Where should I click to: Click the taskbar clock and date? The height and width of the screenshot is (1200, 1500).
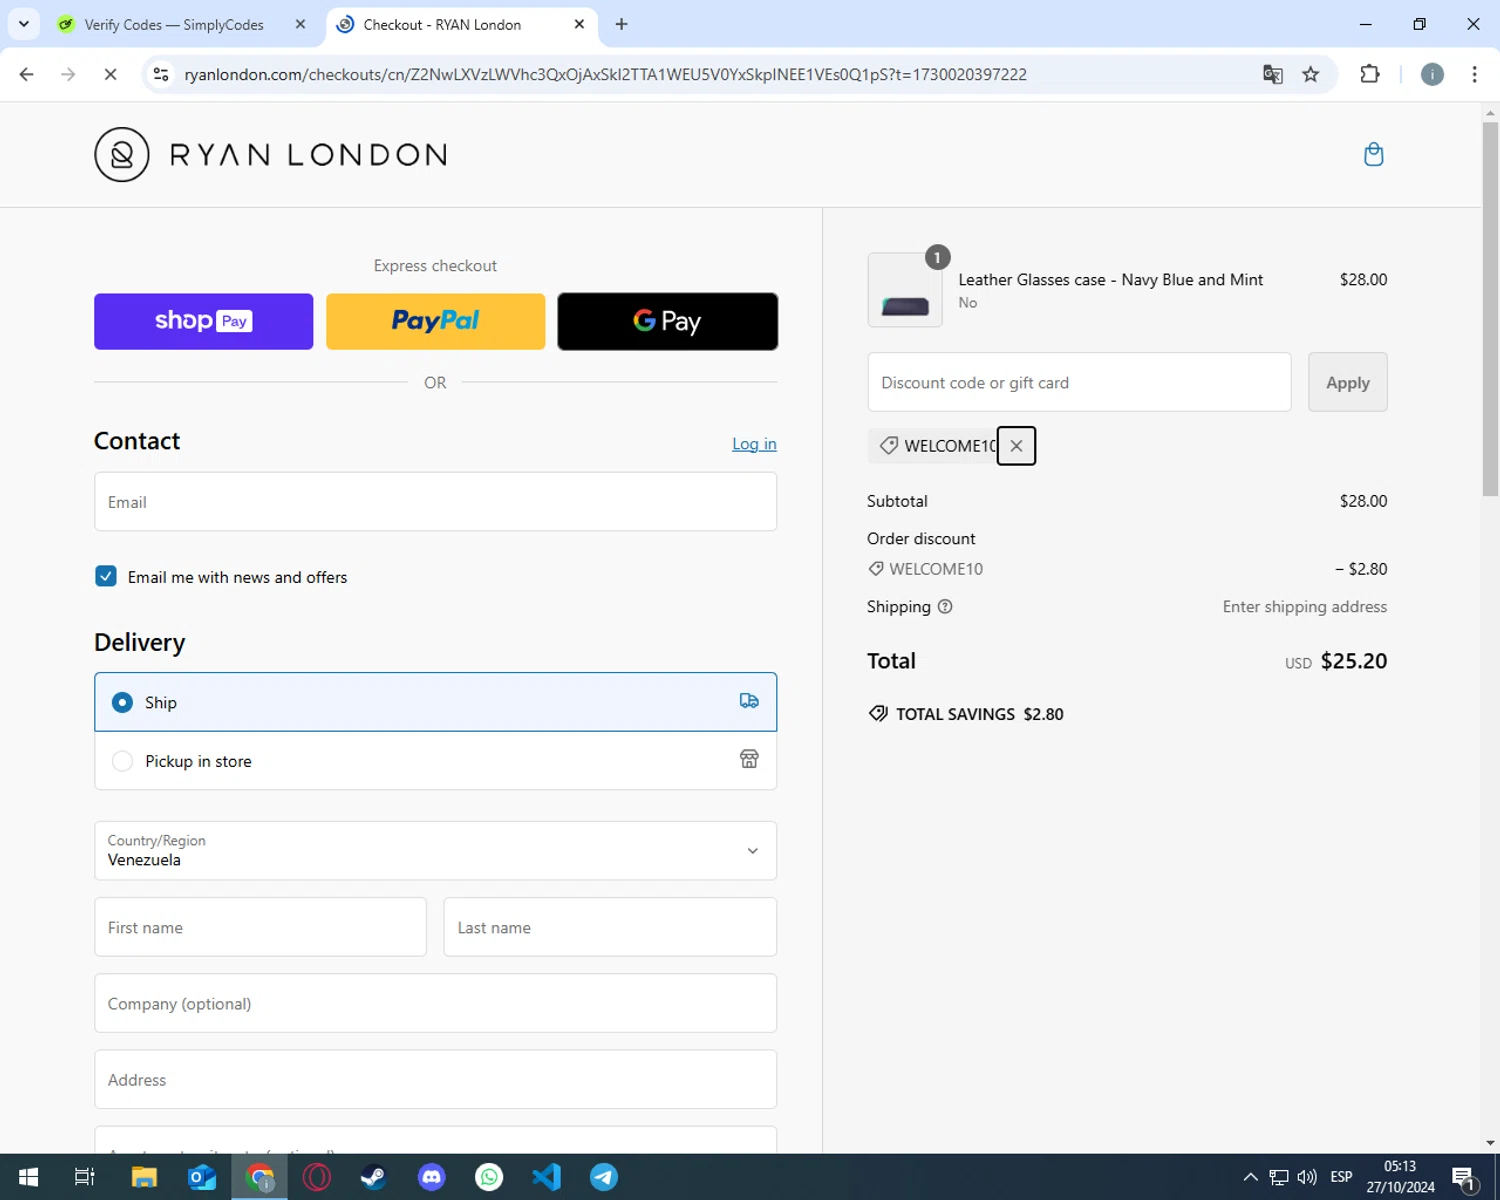(x=1400, y=1177)
